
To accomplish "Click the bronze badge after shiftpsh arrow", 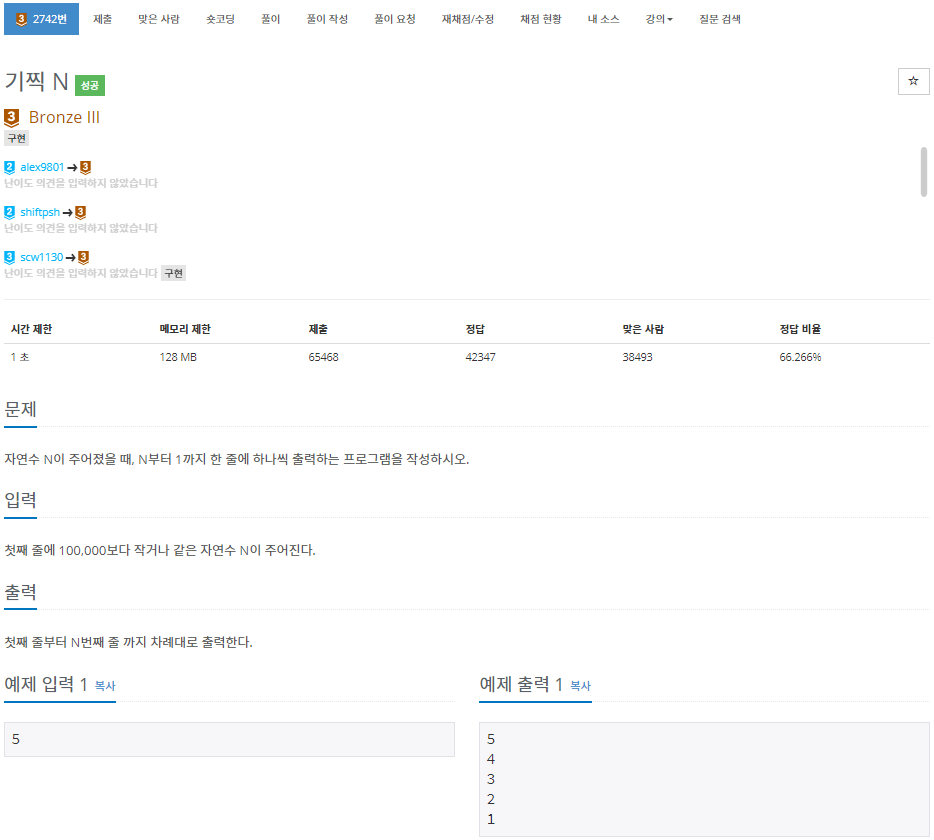I will [x=80, y=212].
